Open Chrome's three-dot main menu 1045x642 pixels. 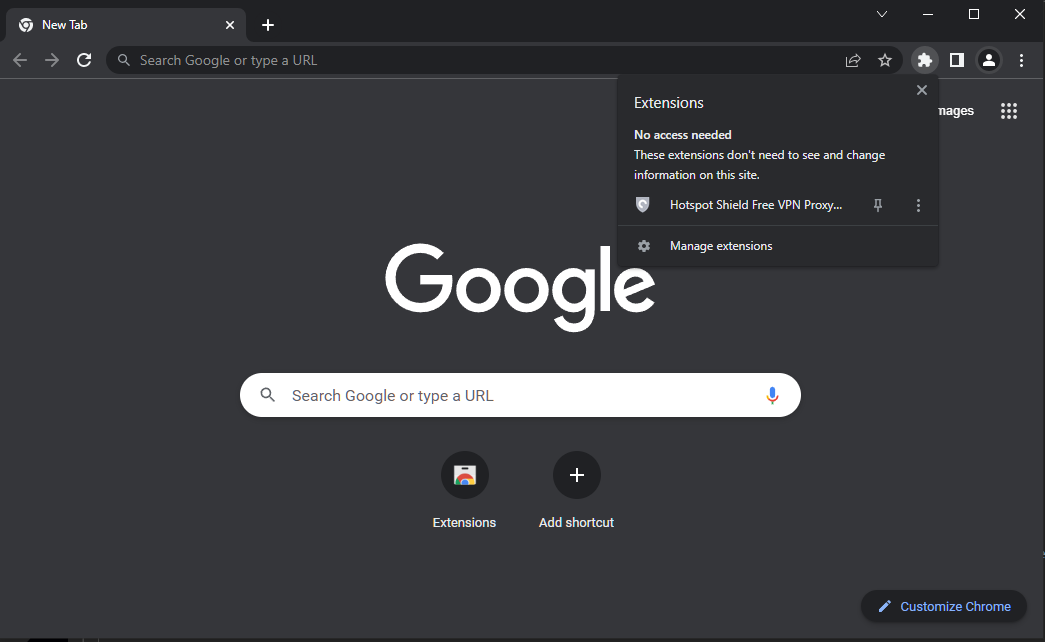coord(1021,60)
